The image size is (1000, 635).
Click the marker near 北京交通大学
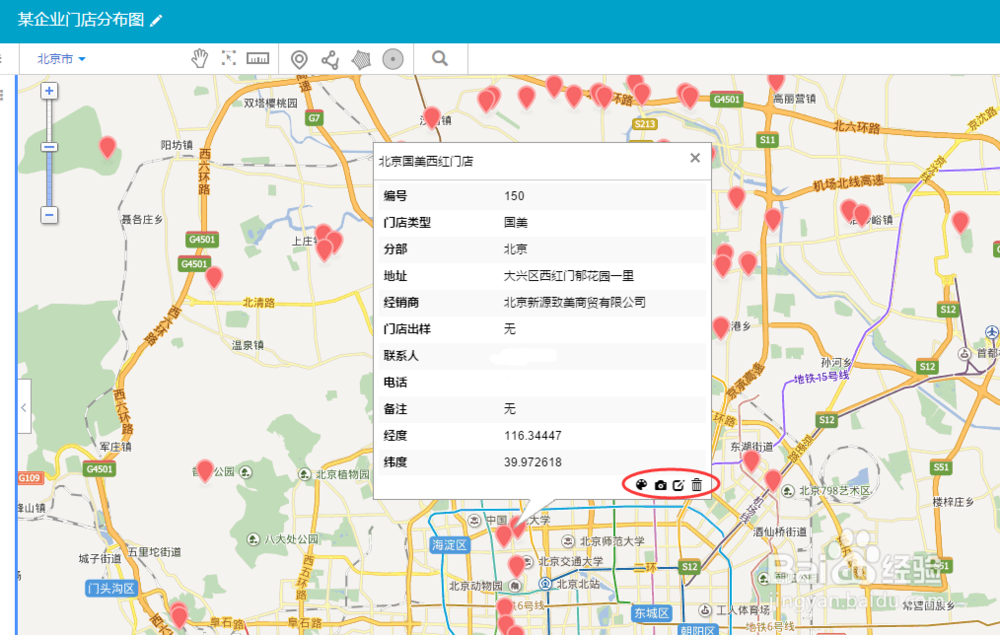coord(517,565)
